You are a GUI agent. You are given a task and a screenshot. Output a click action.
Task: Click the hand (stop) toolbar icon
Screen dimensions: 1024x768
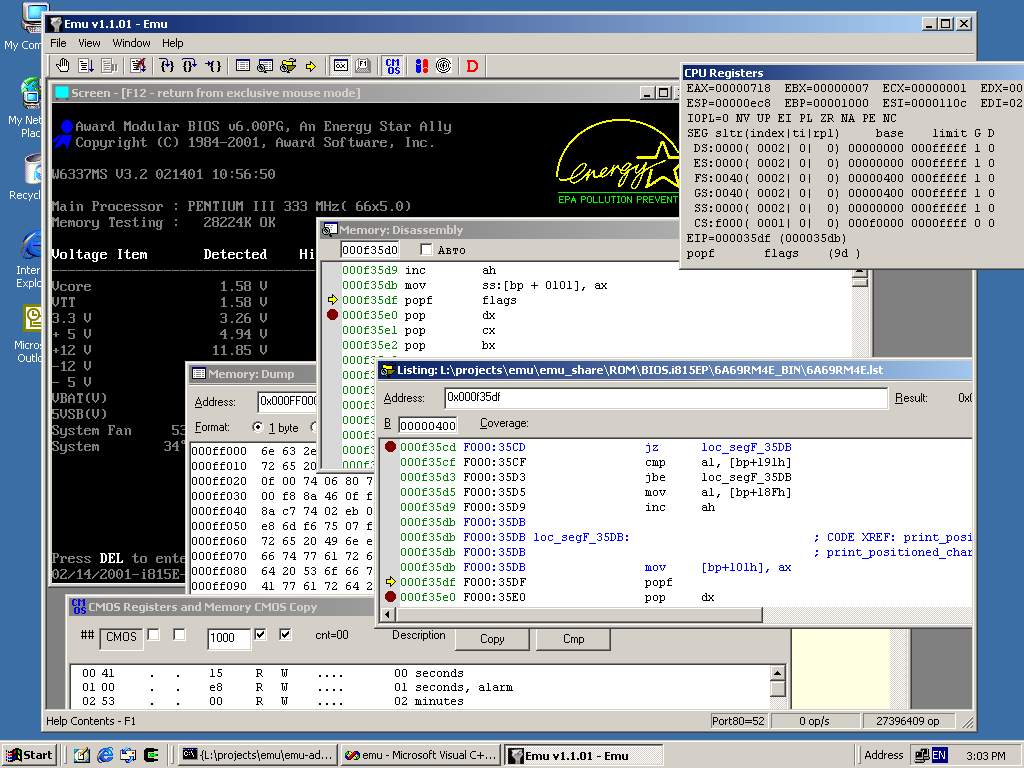click(63, 65)
